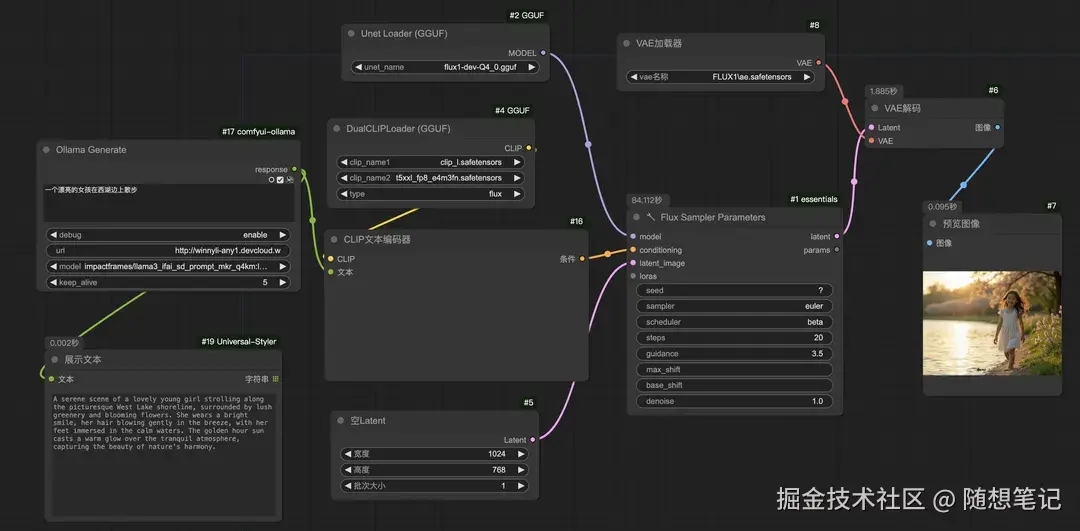Image resolution: width=1080 pixels, height=531 pixels.
Task: Click the steps field showing 20
Action: click(x=734, y=338)
